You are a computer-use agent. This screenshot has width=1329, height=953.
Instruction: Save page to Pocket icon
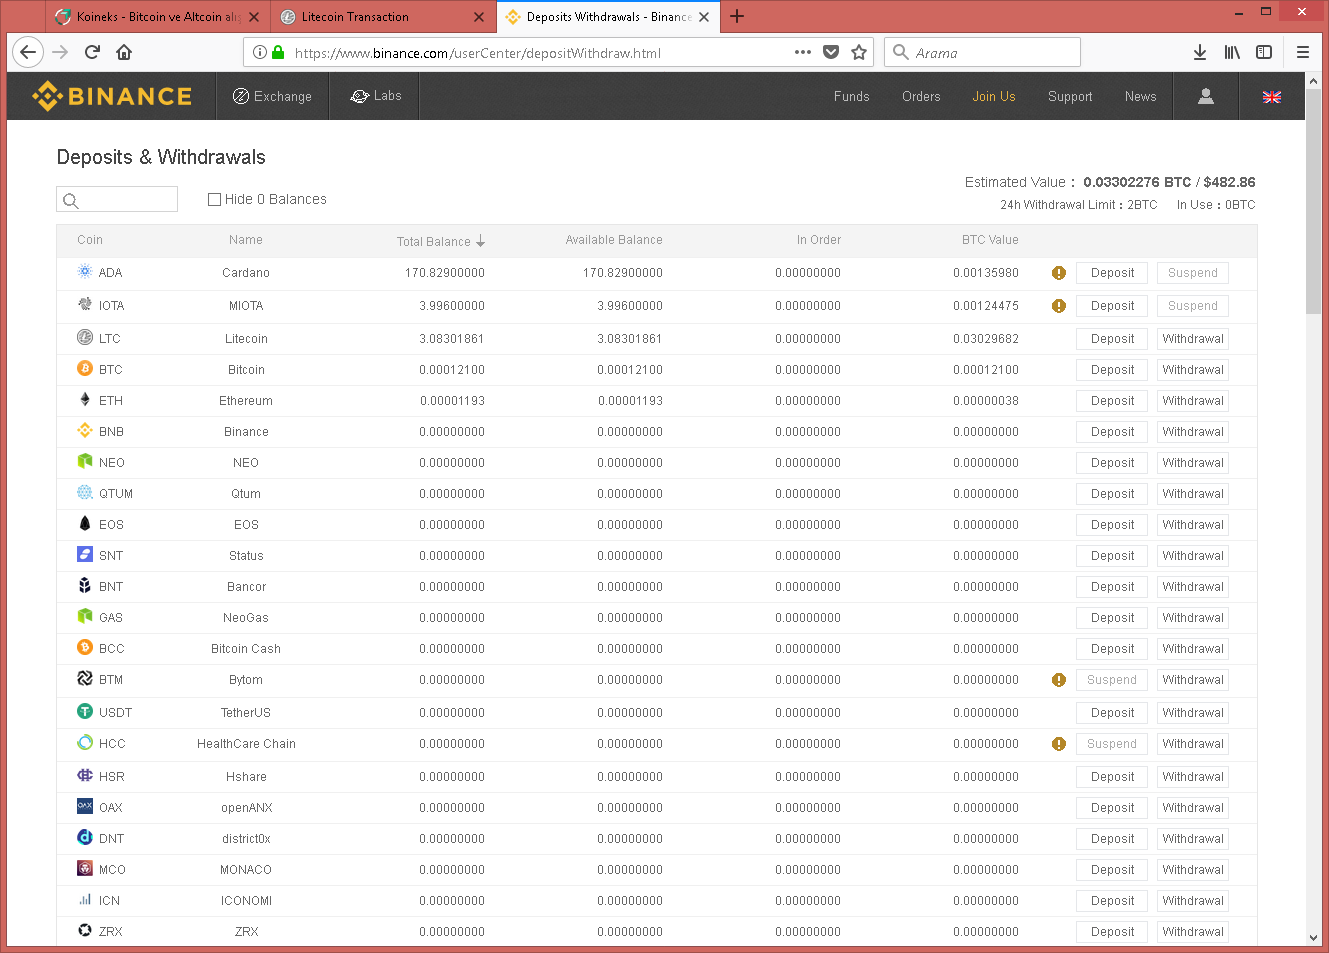(831, 52)
